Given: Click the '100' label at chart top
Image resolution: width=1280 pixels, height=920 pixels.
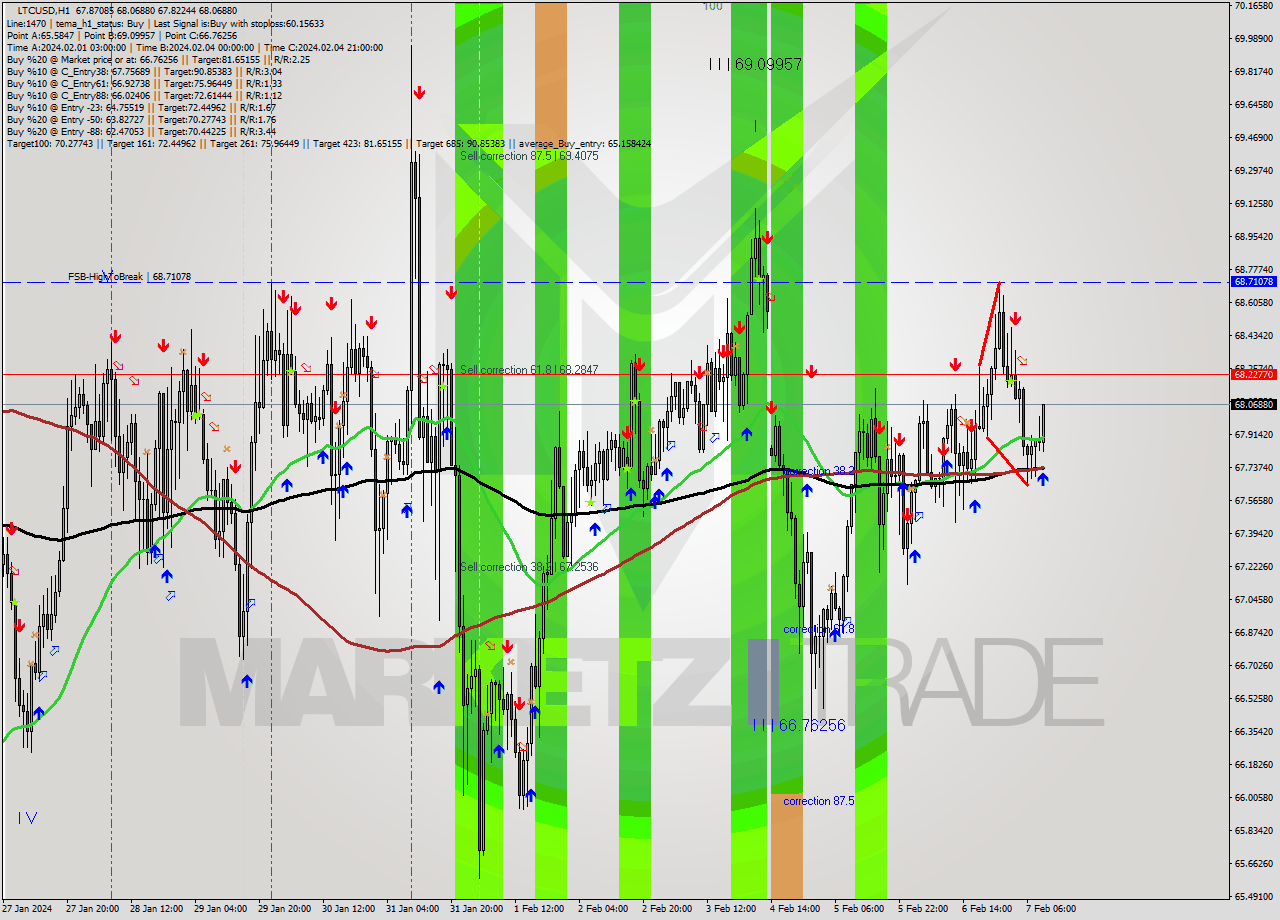Looking at the screenshot, I should [x=712, y=6].
